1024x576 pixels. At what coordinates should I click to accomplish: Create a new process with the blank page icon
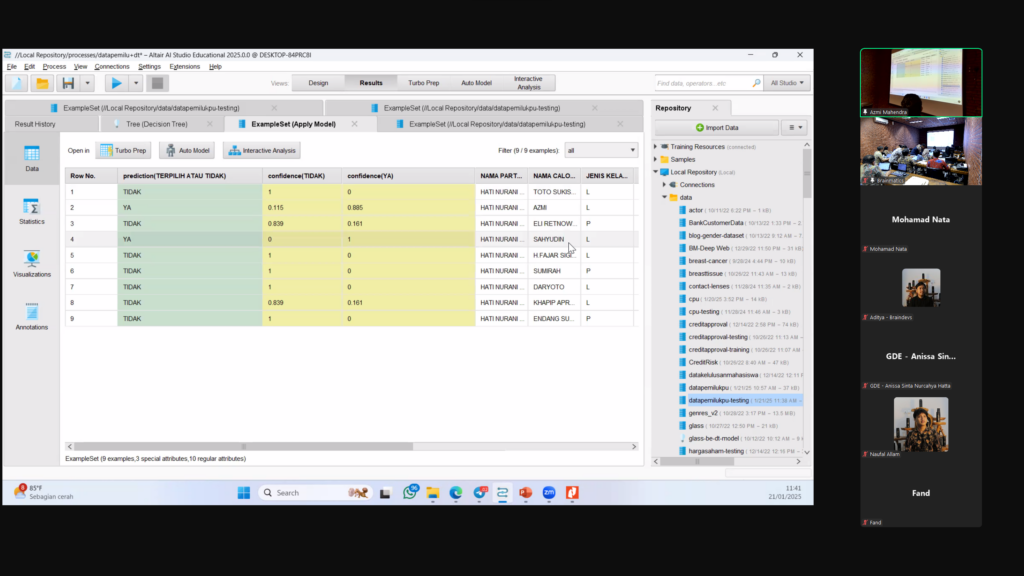pyautogui.click(x=17, y=83)
